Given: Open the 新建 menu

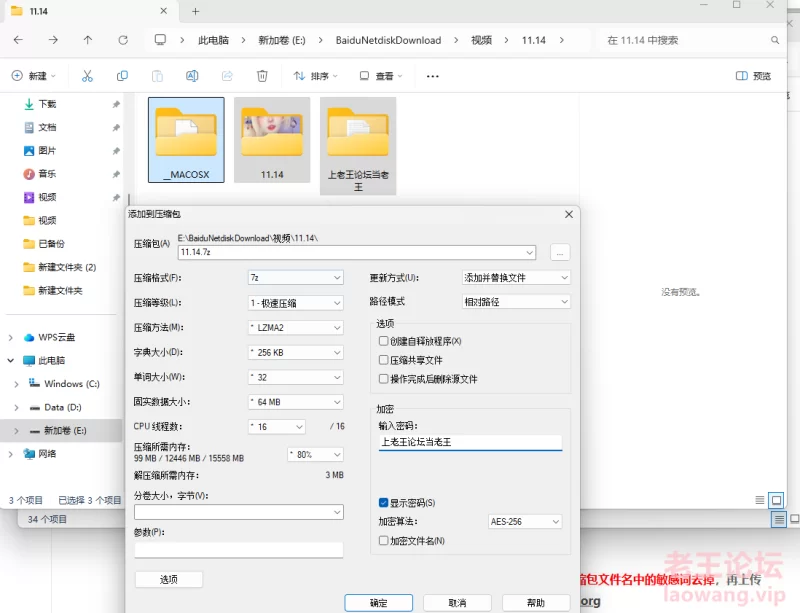Looking at the screenshot, I should (x=34, y=76).
